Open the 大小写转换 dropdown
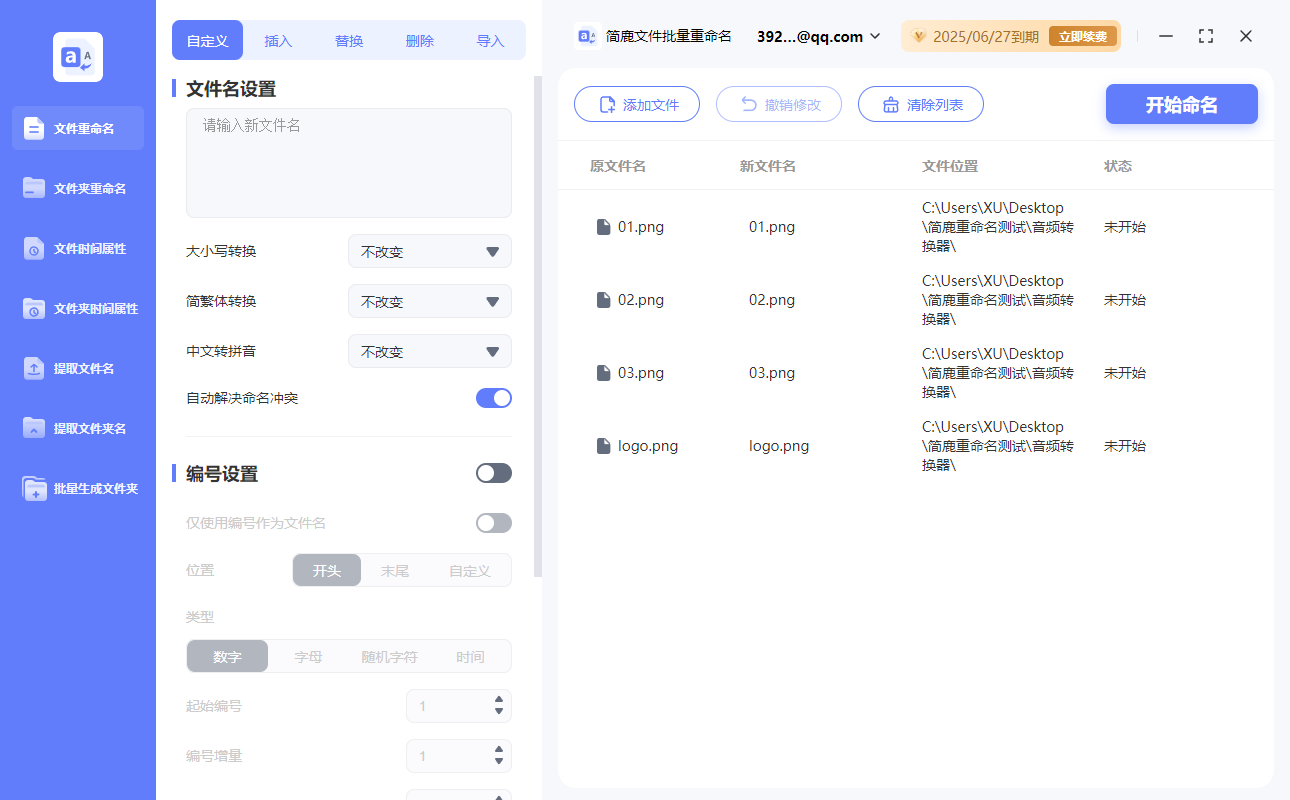This screenshot has height=800, width=1290. click(x=429, y=251)
